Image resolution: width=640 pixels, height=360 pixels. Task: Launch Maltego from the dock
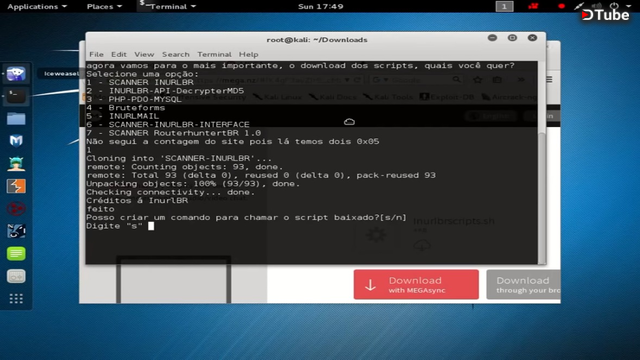[x=16, y=209]
